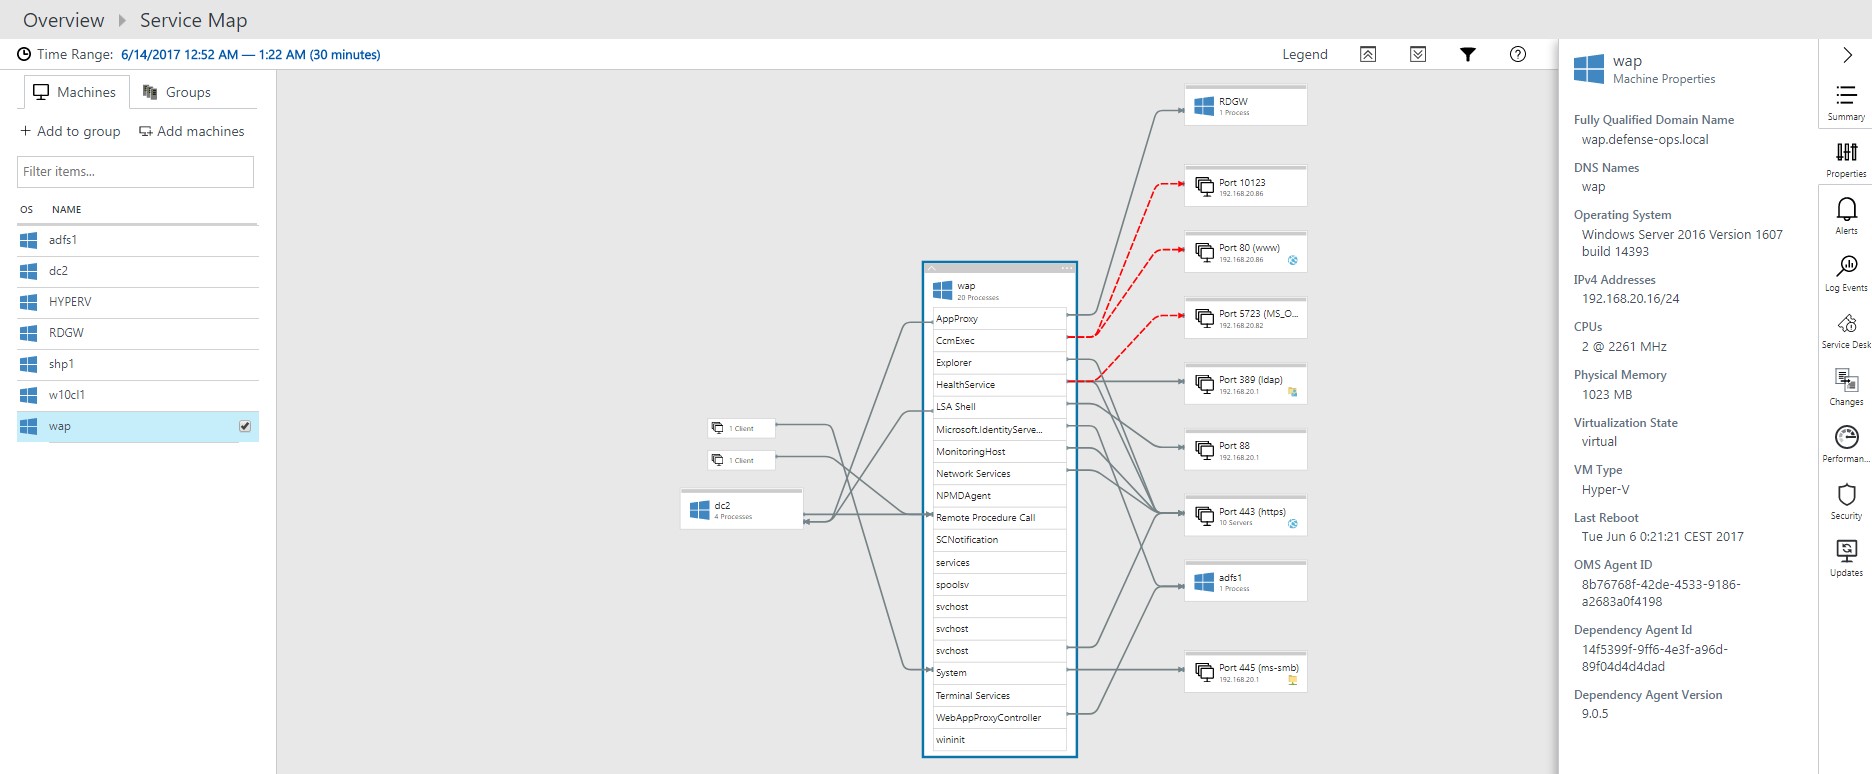The height and width of the screenshot is (774, 1872).
Task: Select the Port 80 (www) node
Action: [x=1246, y=253]
